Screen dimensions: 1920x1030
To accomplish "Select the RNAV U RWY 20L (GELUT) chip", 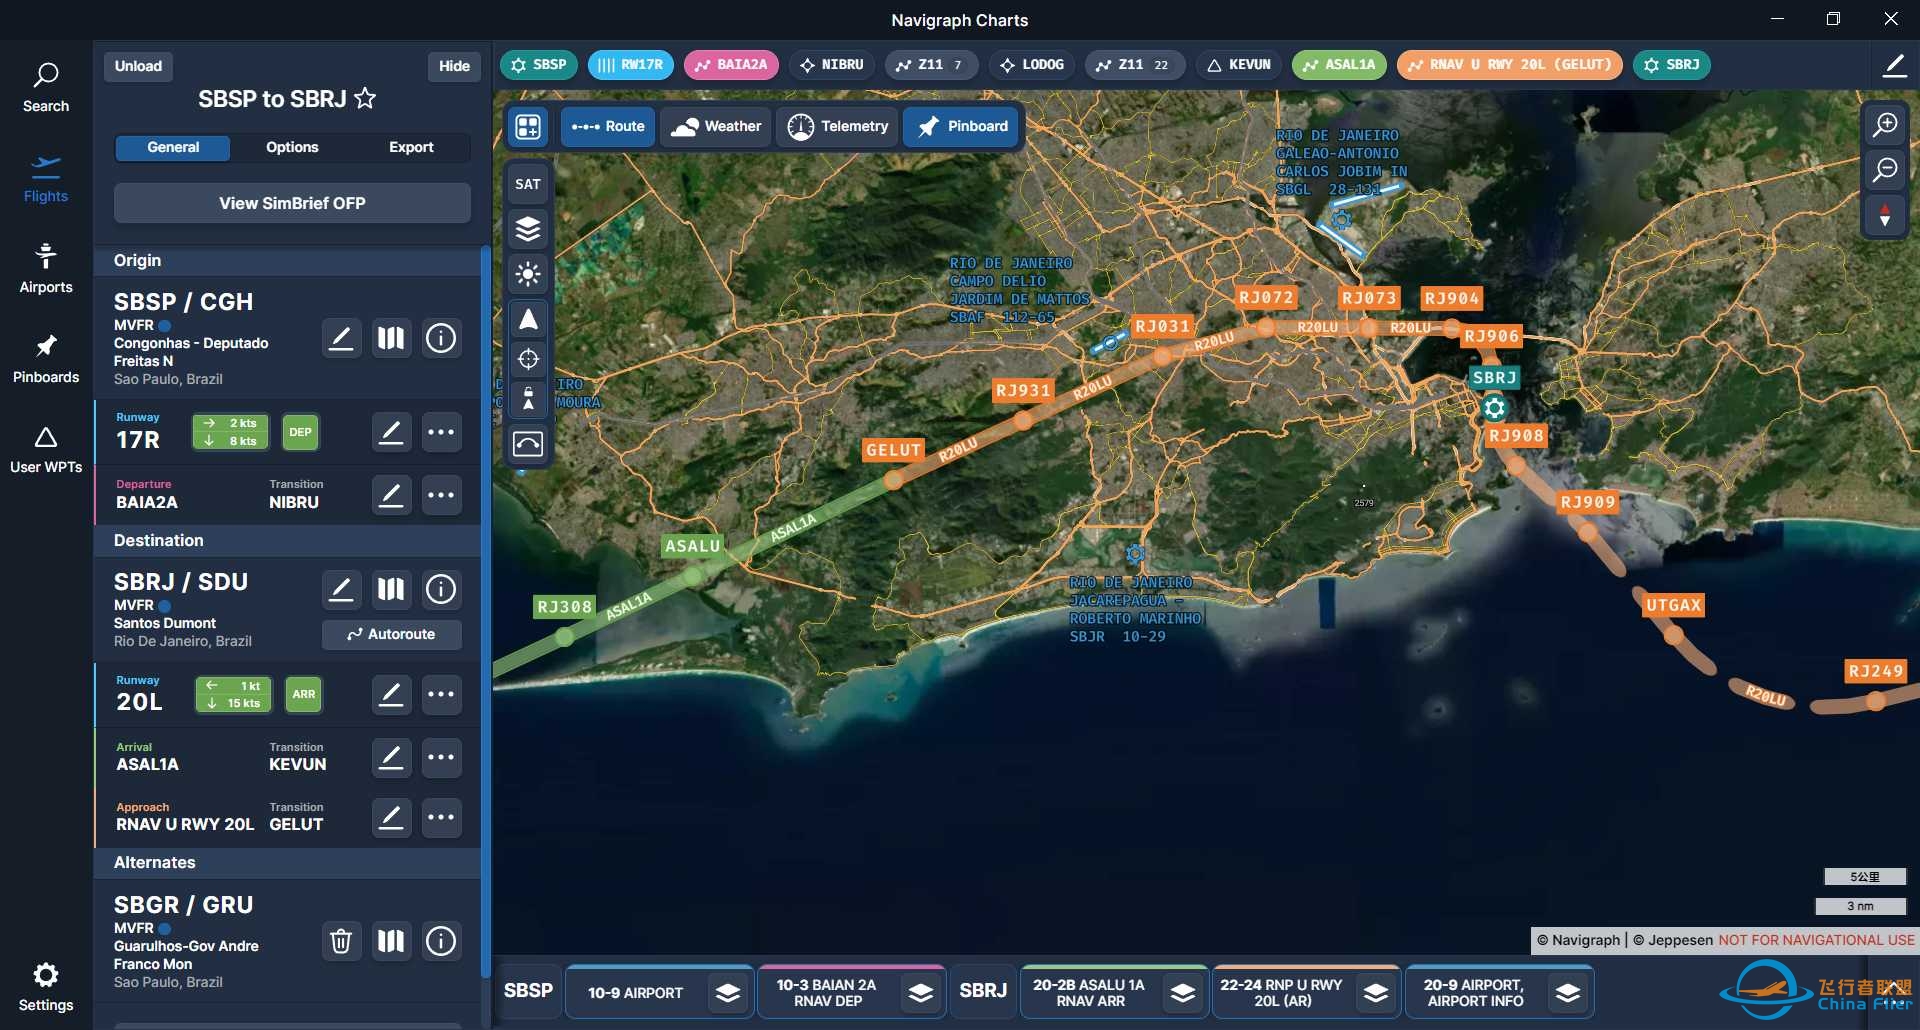I will tap(1510, 65).
